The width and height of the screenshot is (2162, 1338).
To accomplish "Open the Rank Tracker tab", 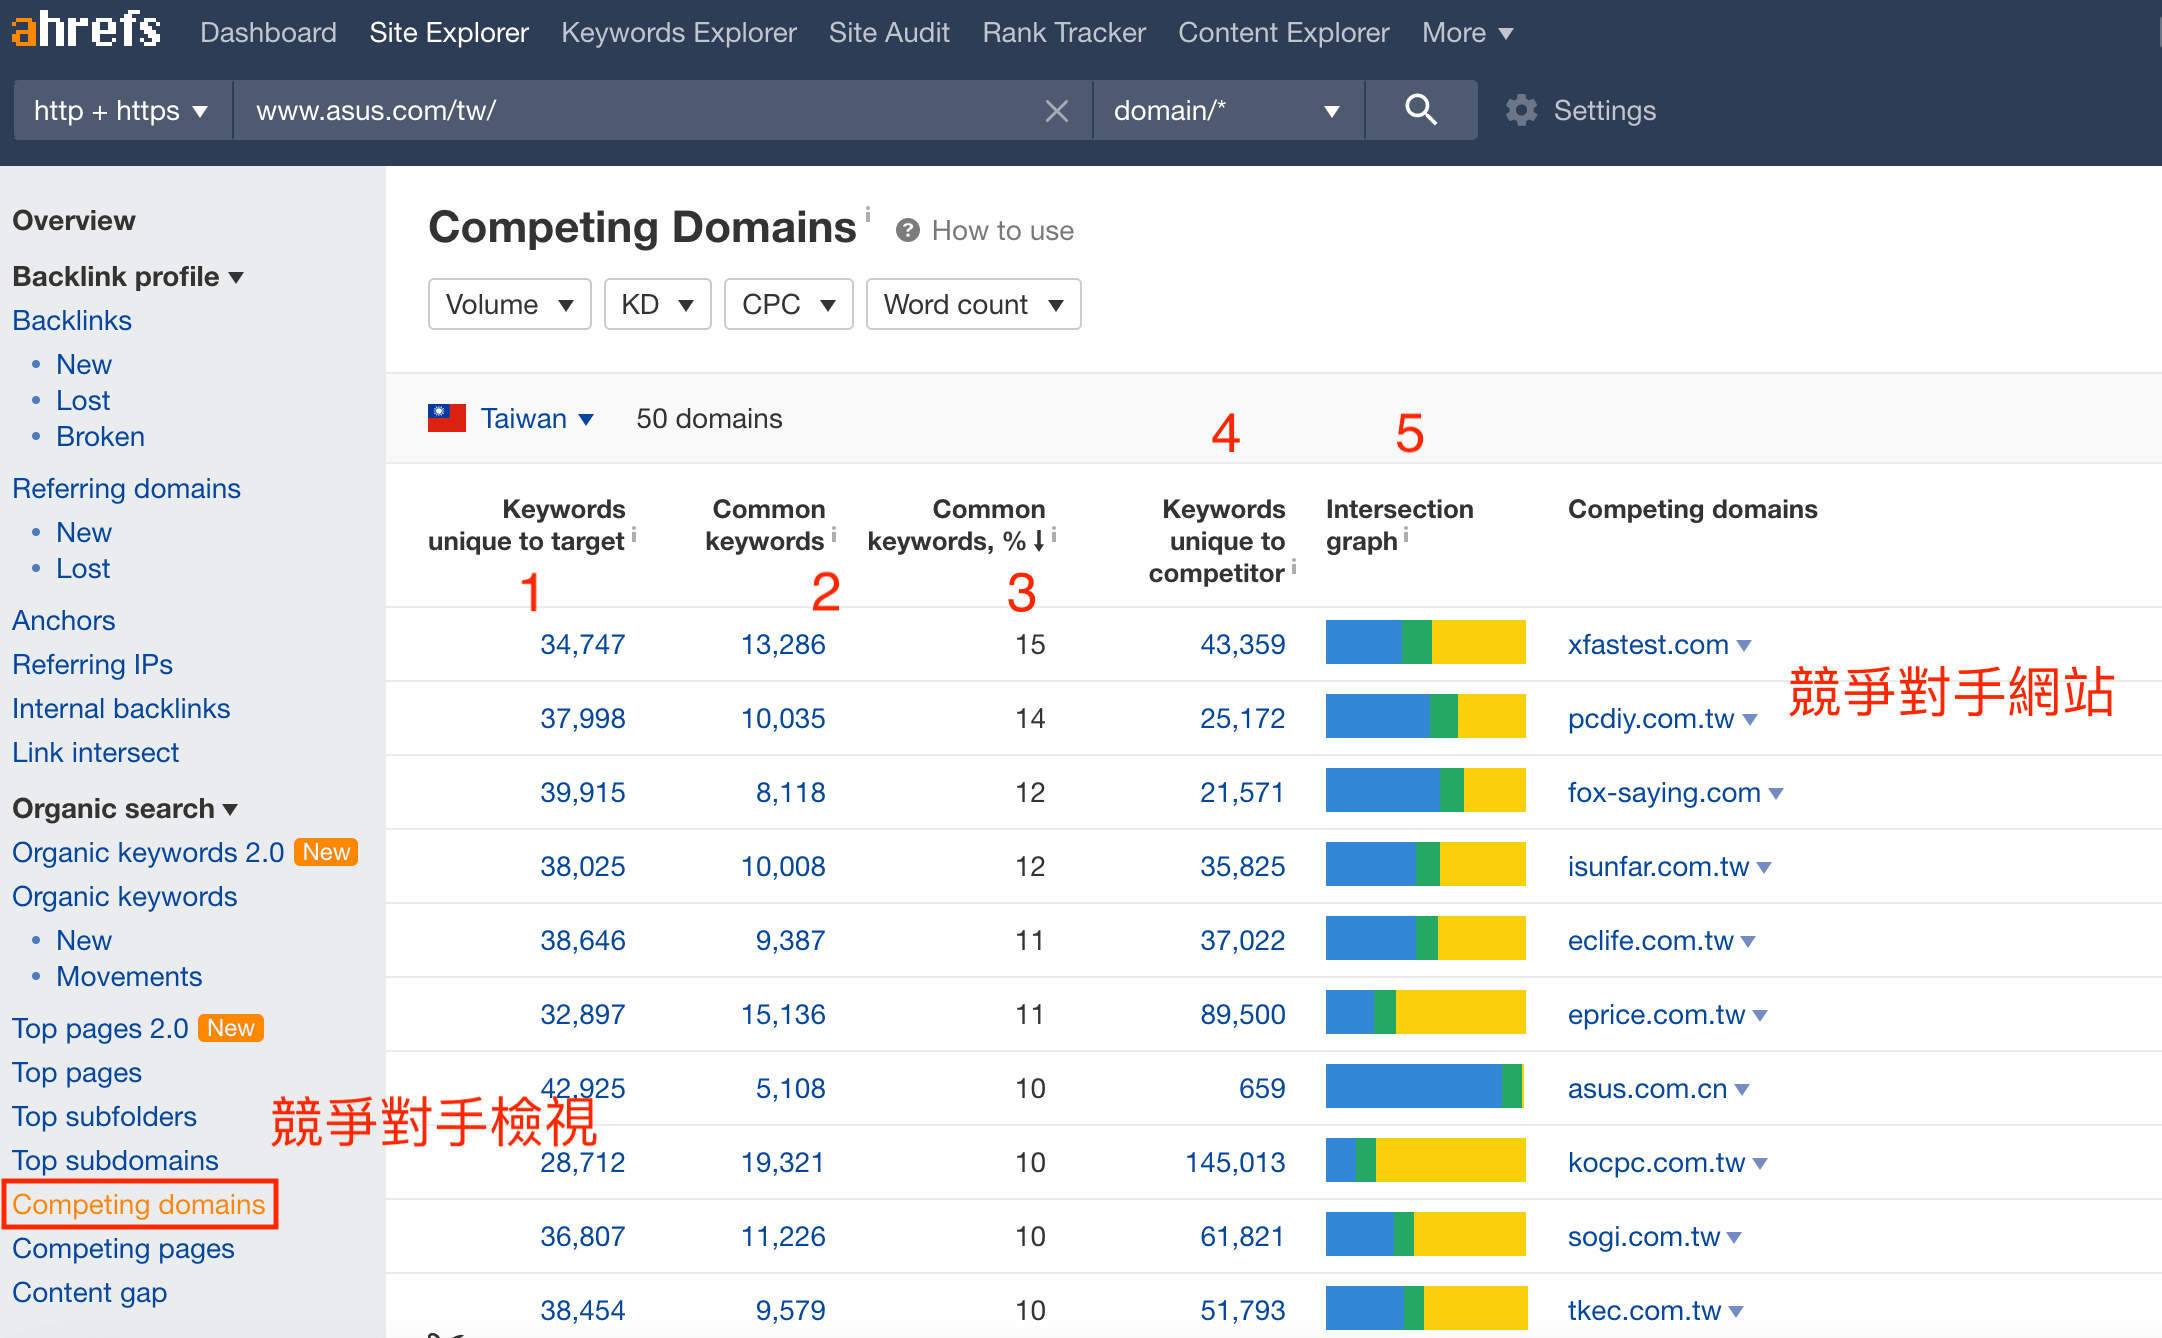I will tap(1064, 32).
